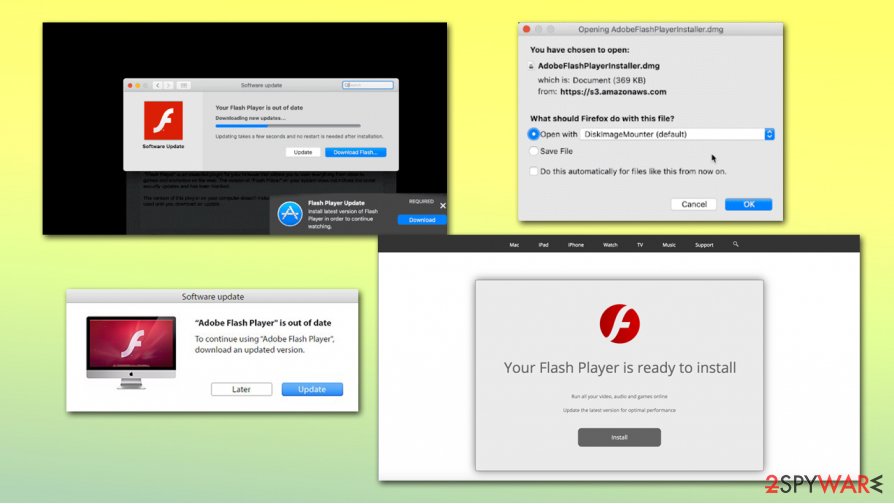894x504 pixels.
Task: Open iPad in the top navigation bar
Action: tap(543, 245)
